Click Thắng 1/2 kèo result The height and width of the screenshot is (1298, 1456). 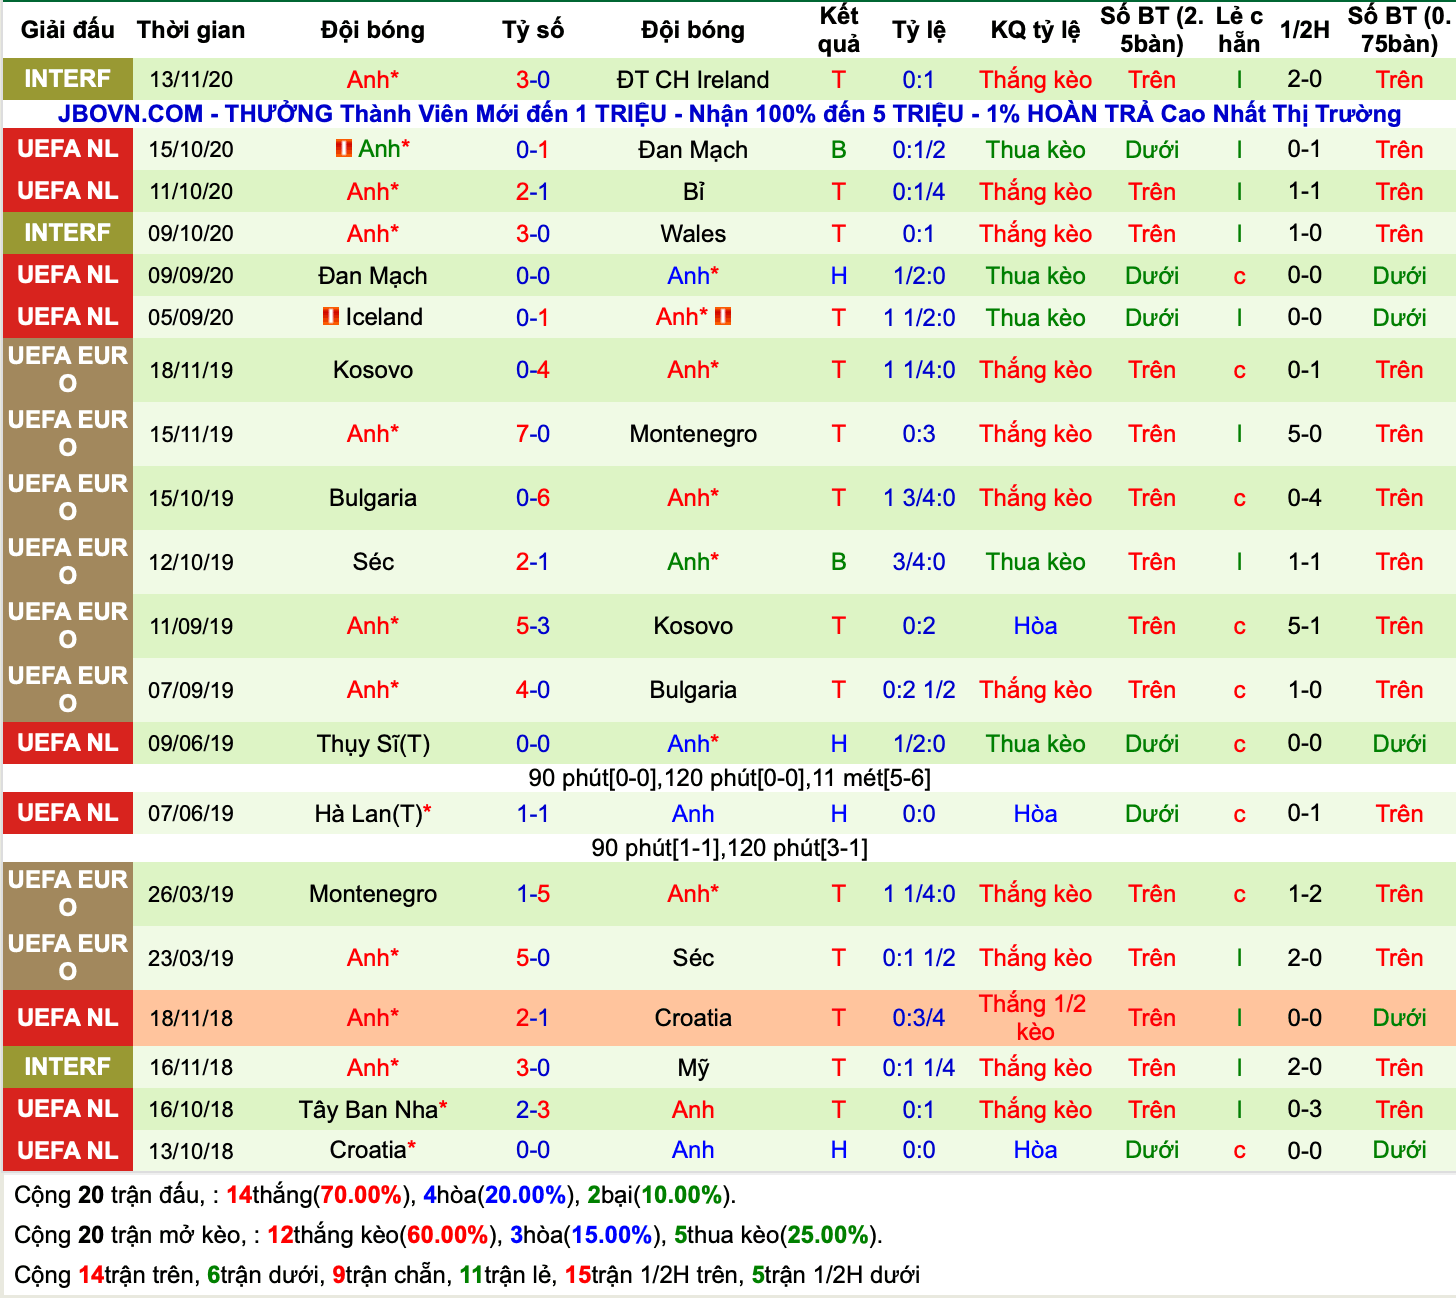coord(1035,1018)
